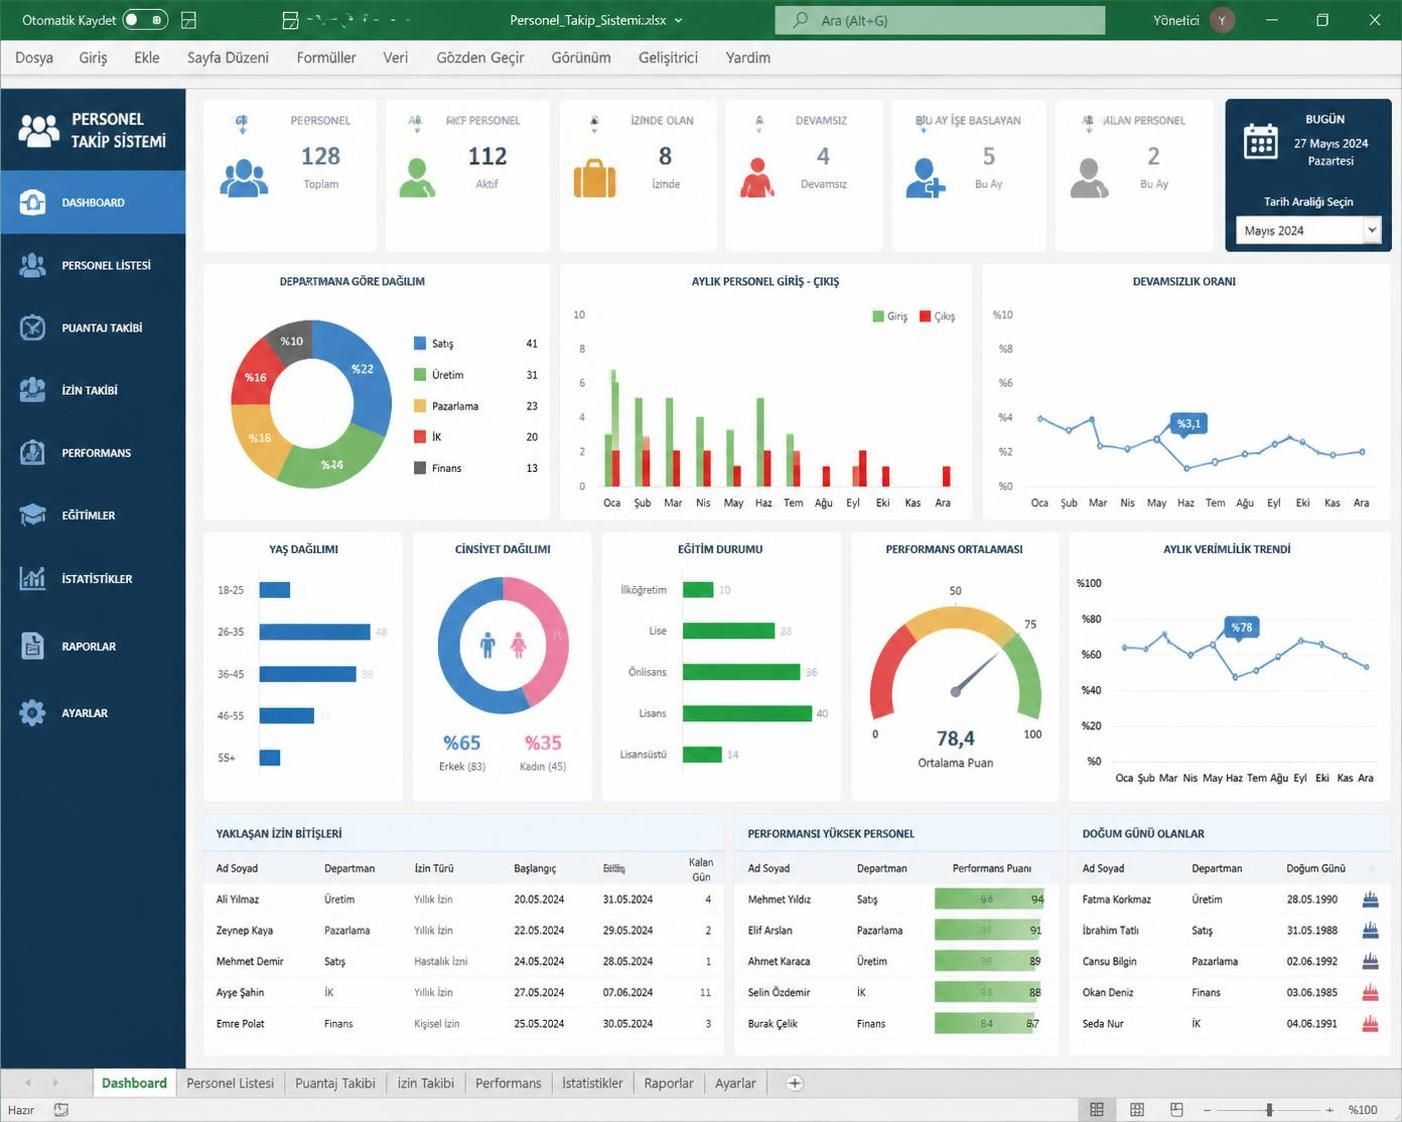The height and width of the screenshot is (1122, 1402).
Task: Click the performance gauge needle chart
Action: coord(956,662)
